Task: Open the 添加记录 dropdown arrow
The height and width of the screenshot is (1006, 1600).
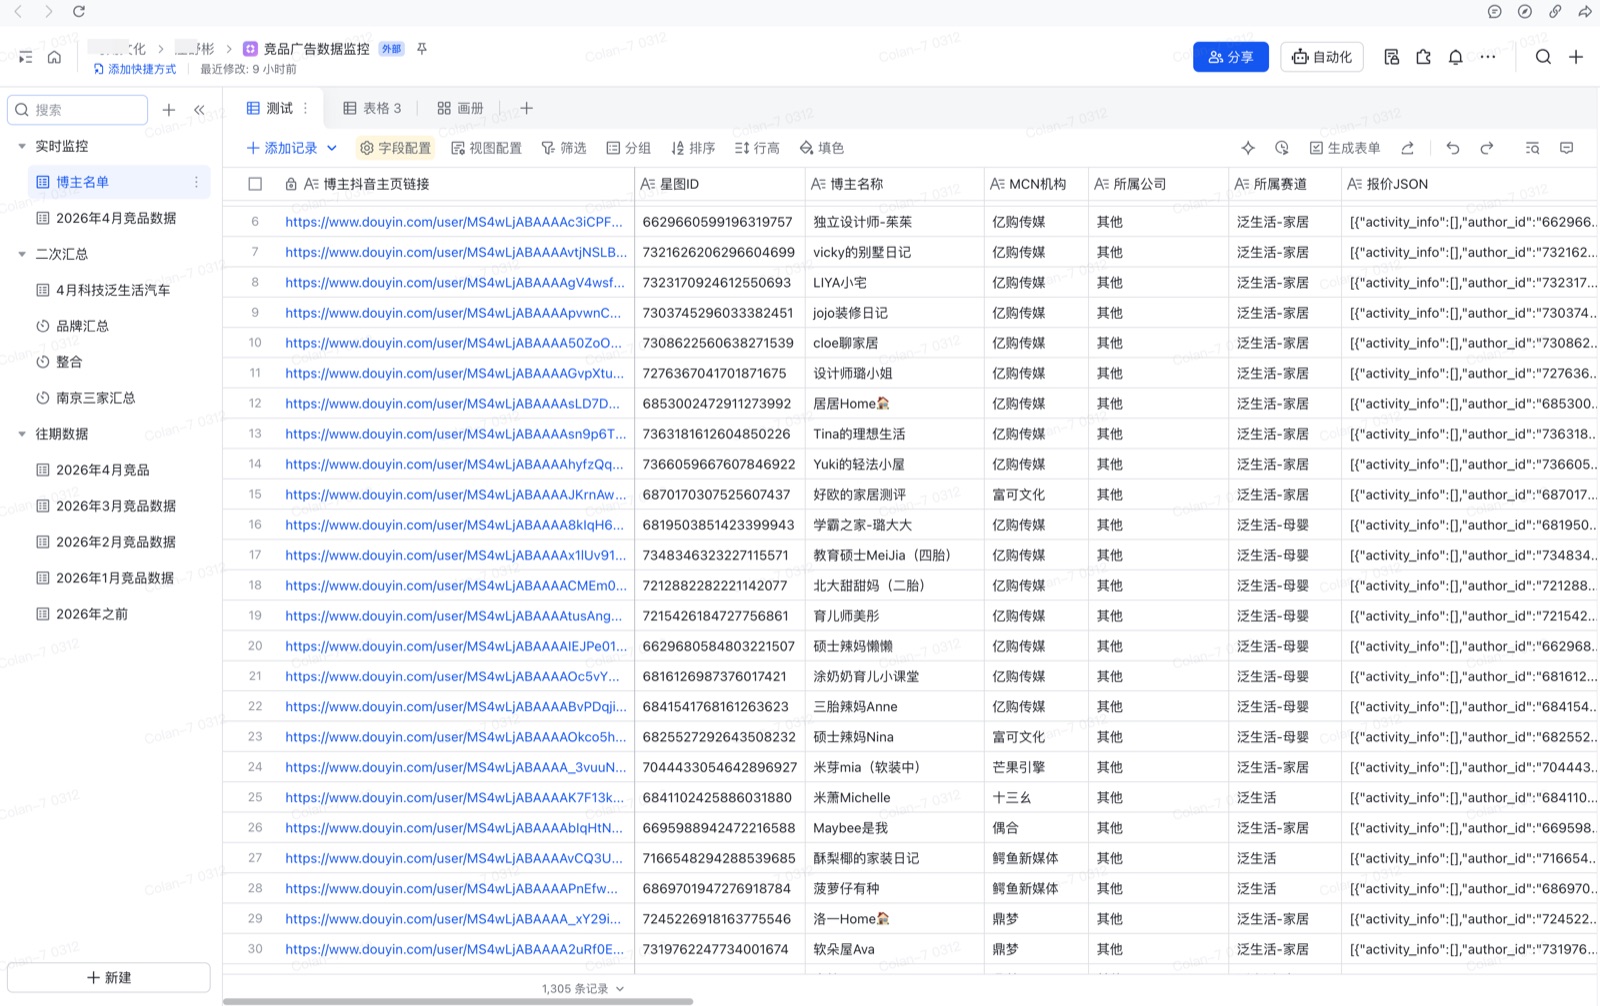Action: [x=332, y=148]
